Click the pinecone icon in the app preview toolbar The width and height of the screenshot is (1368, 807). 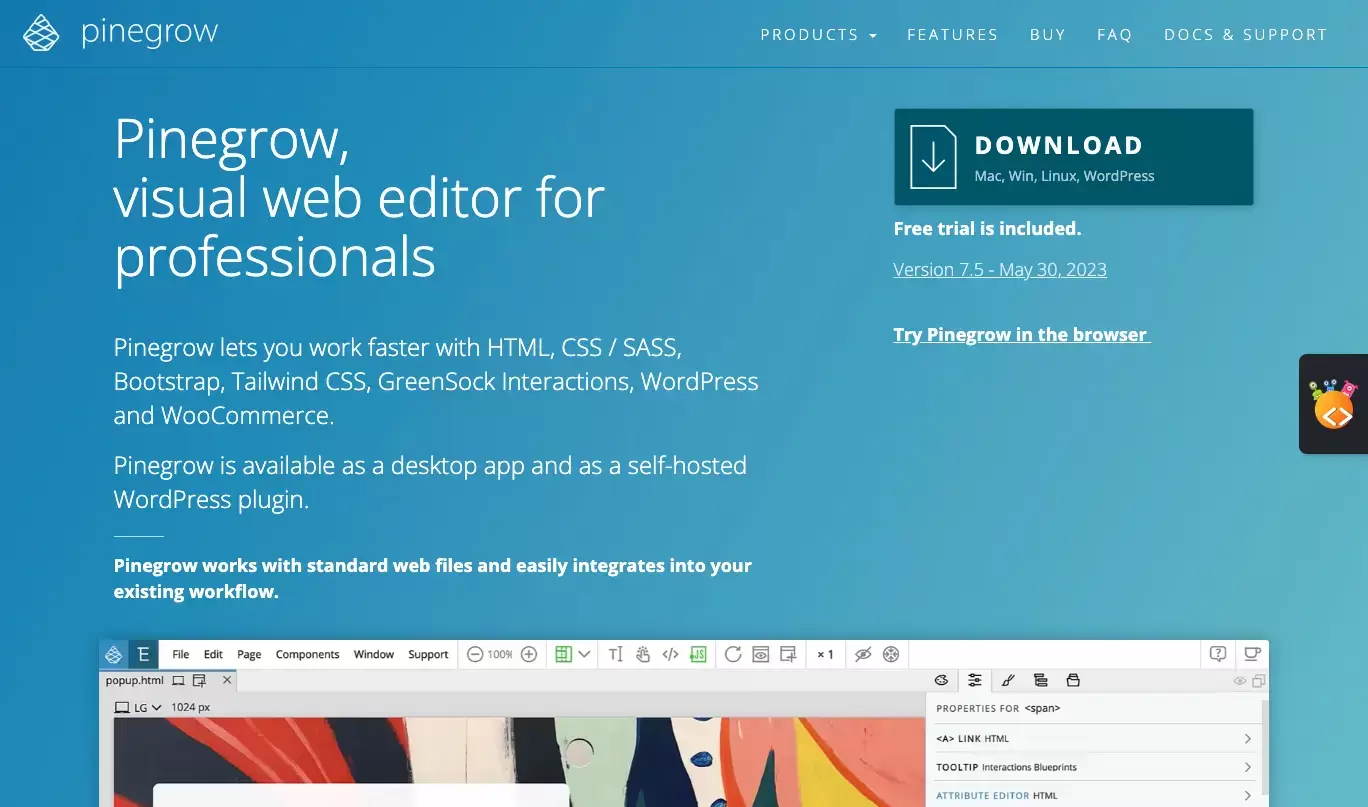[x=114, y=654]
